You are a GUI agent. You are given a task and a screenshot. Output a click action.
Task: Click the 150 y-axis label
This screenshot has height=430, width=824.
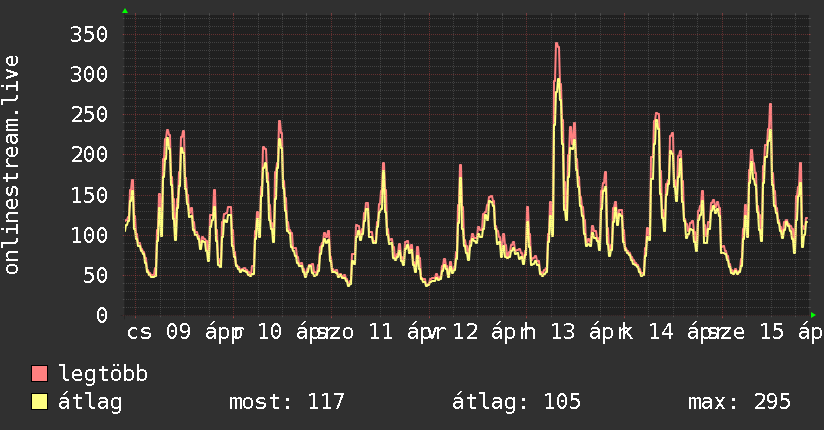point(89,195)
